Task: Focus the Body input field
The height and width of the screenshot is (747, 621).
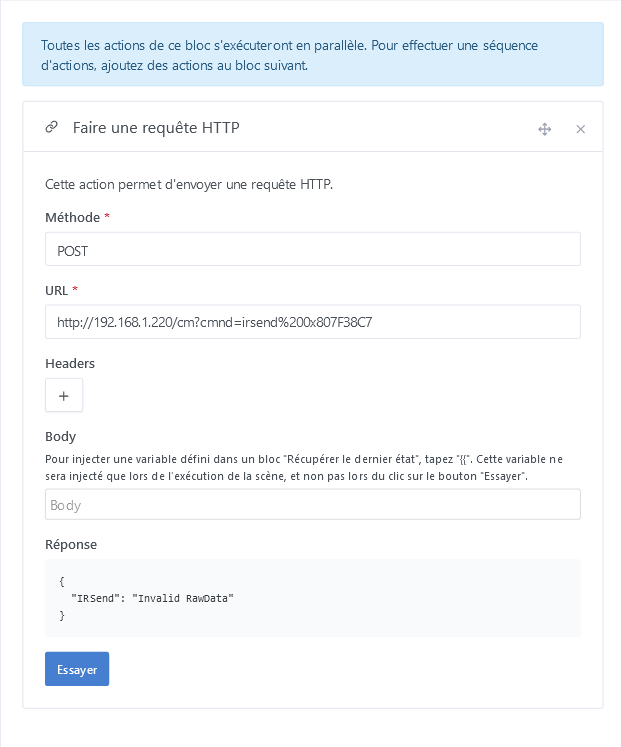Action: 312,505
